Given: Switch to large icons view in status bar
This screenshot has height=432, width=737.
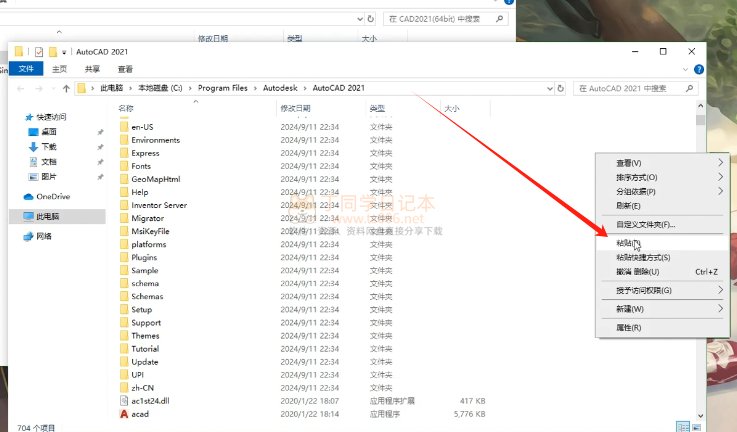Looking at the screenshot, I should 696,426.
